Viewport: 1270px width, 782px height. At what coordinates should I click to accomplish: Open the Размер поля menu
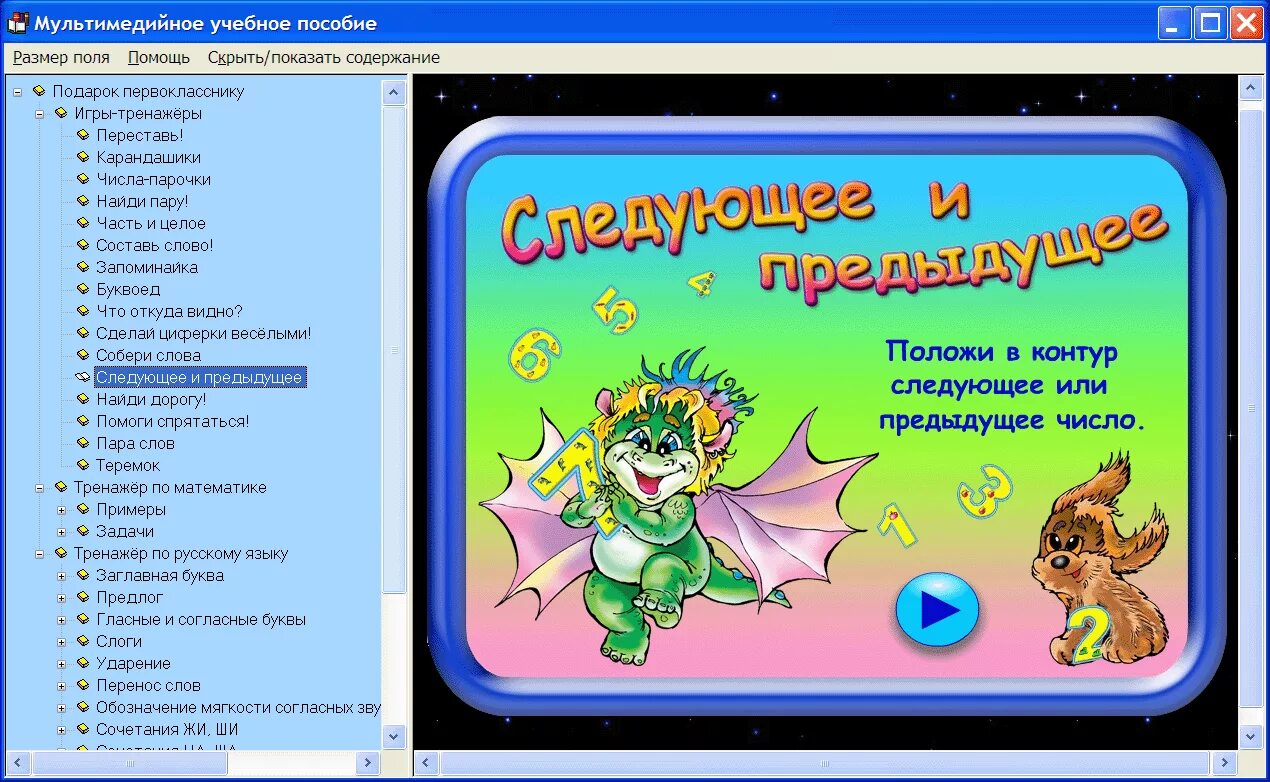click(61, 57)
